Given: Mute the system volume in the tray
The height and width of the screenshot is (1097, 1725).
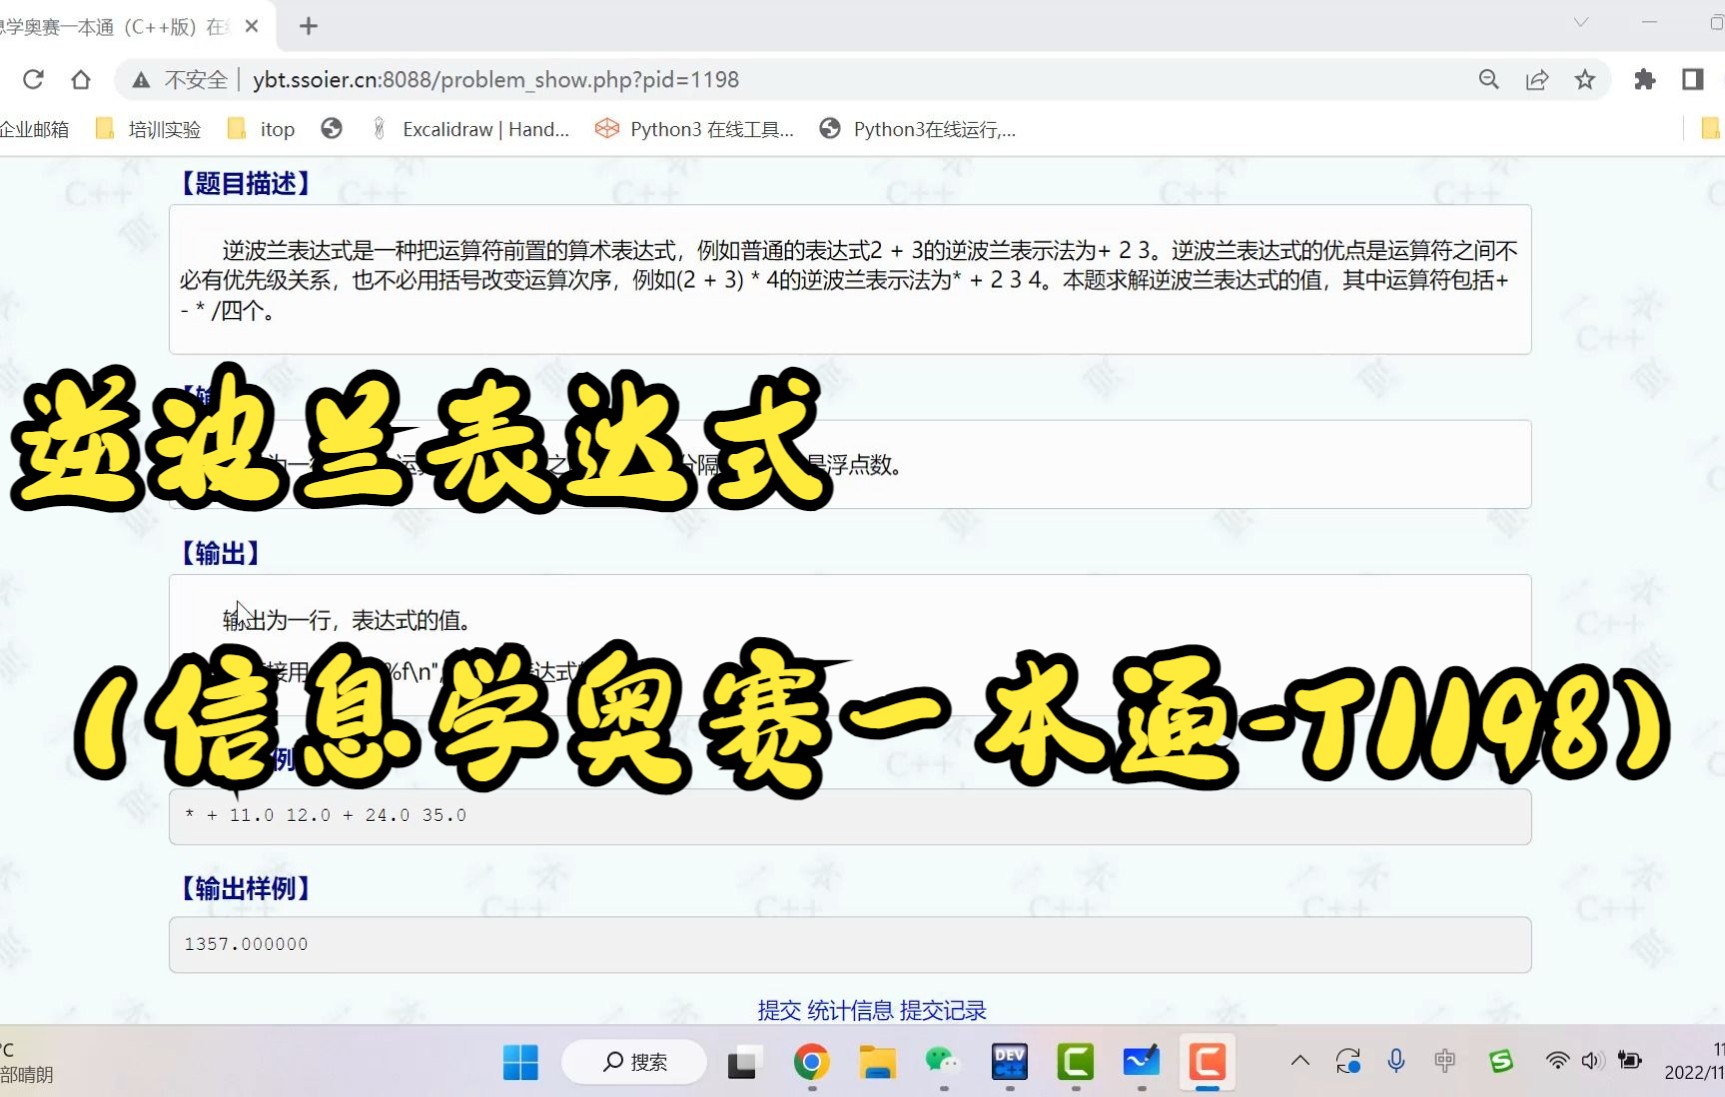Looking at the screenshot, I should [1592, 1062].
